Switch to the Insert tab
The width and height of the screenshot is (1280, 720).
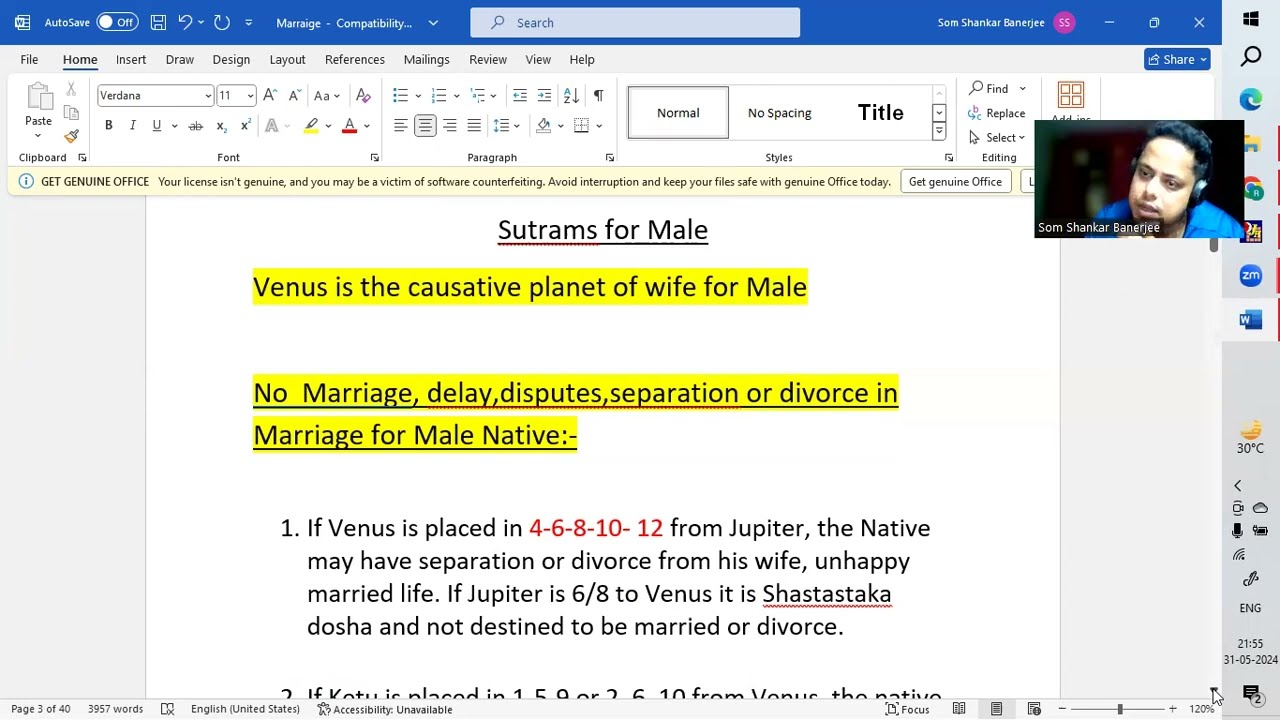(x=131, y=59)
